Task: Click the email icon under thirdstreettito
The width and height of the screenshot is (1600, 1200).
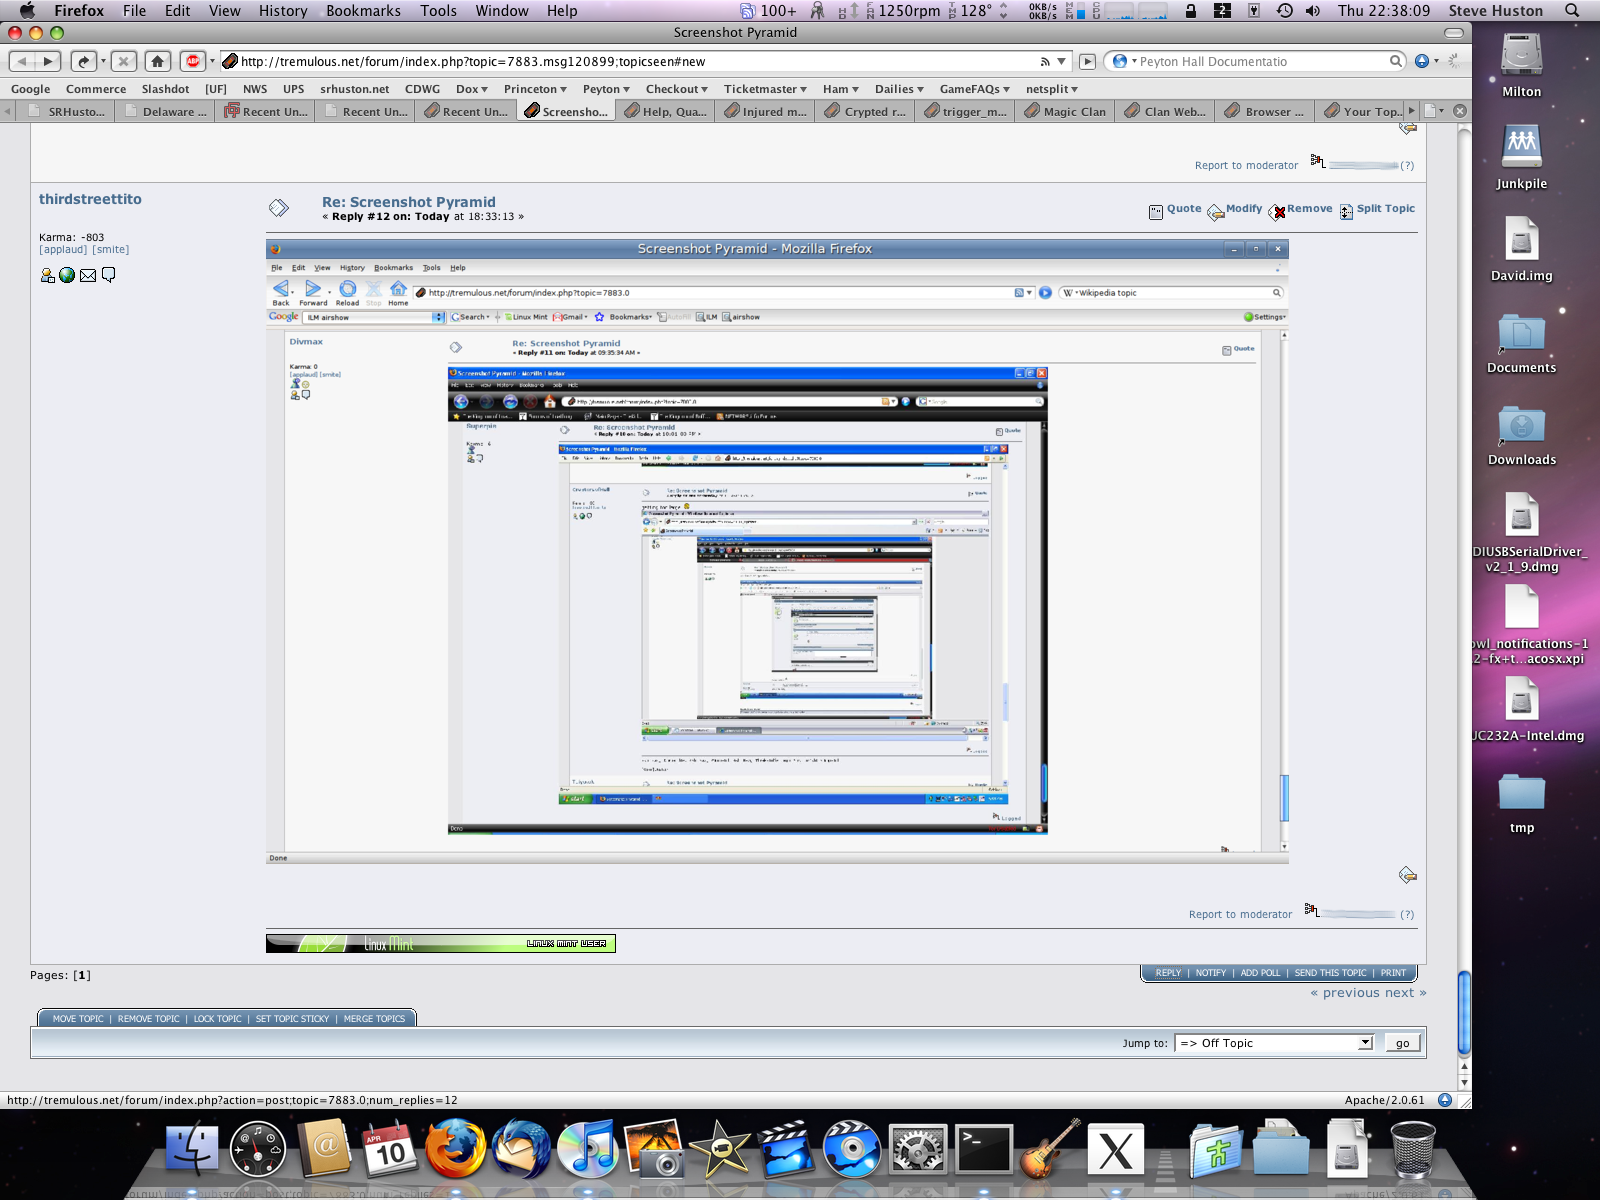Action: point(88,275)
